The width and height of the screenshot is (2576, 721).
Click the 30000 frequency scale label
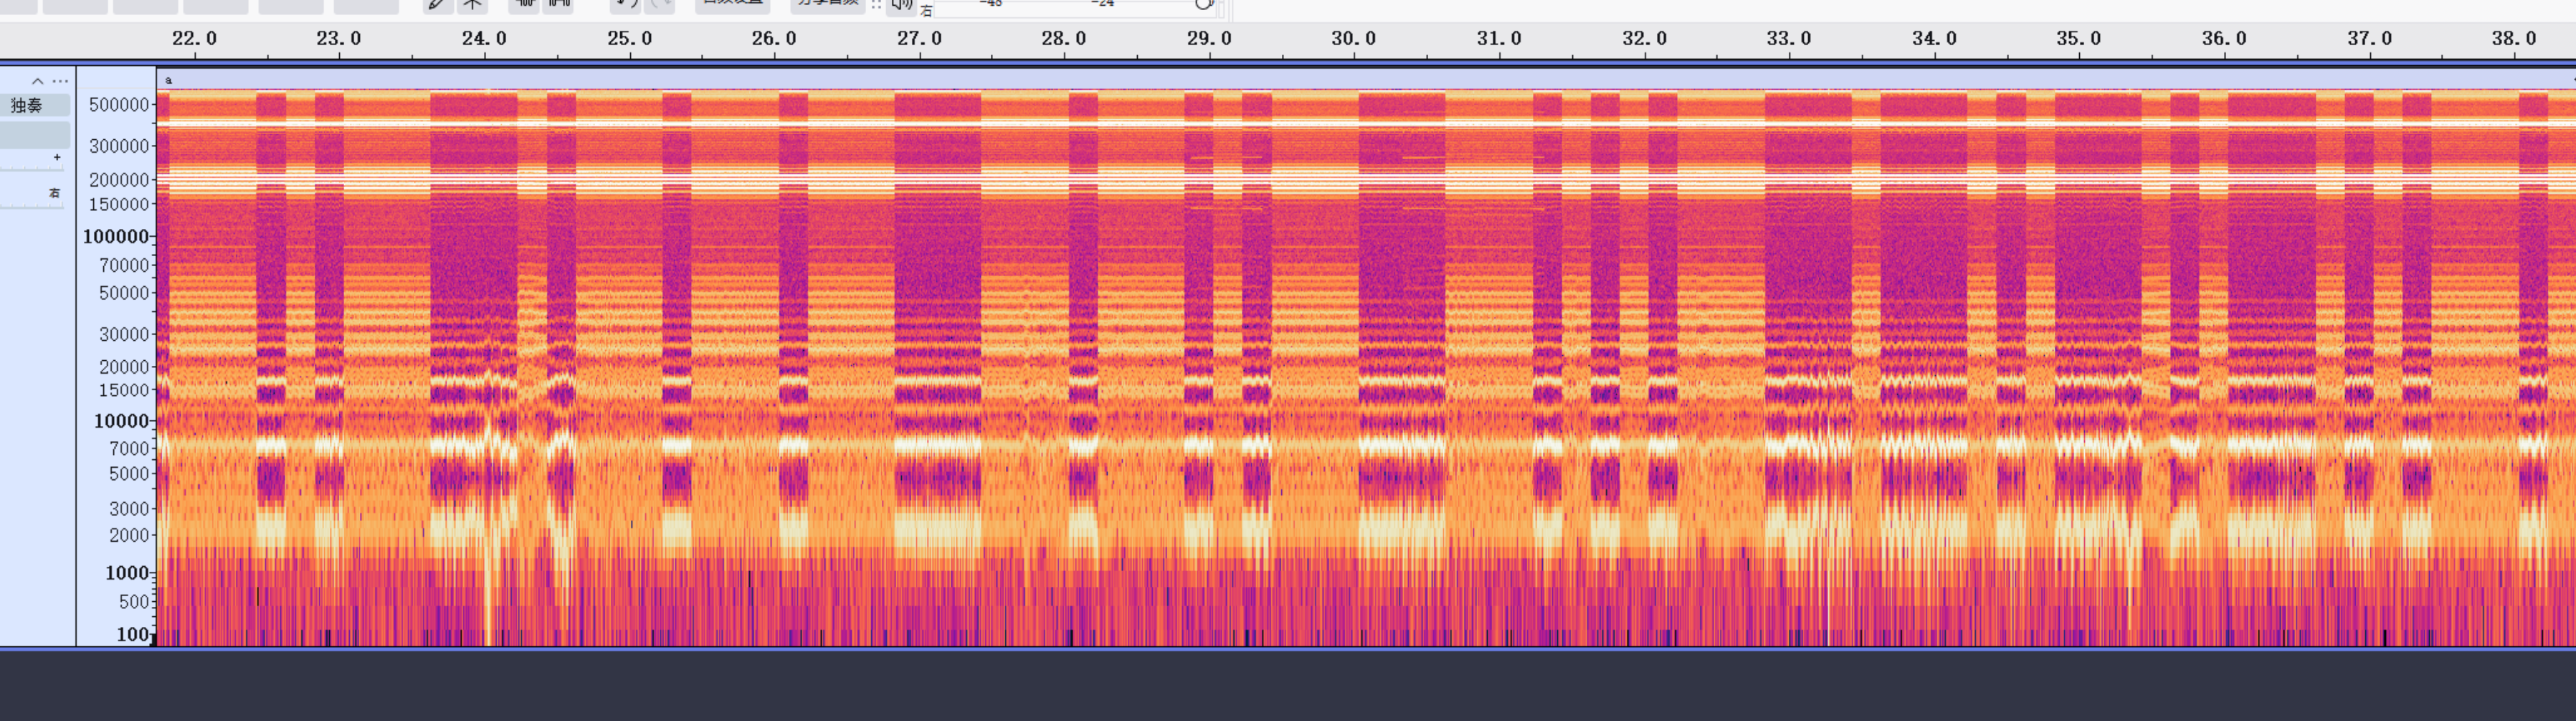point(124,335)
